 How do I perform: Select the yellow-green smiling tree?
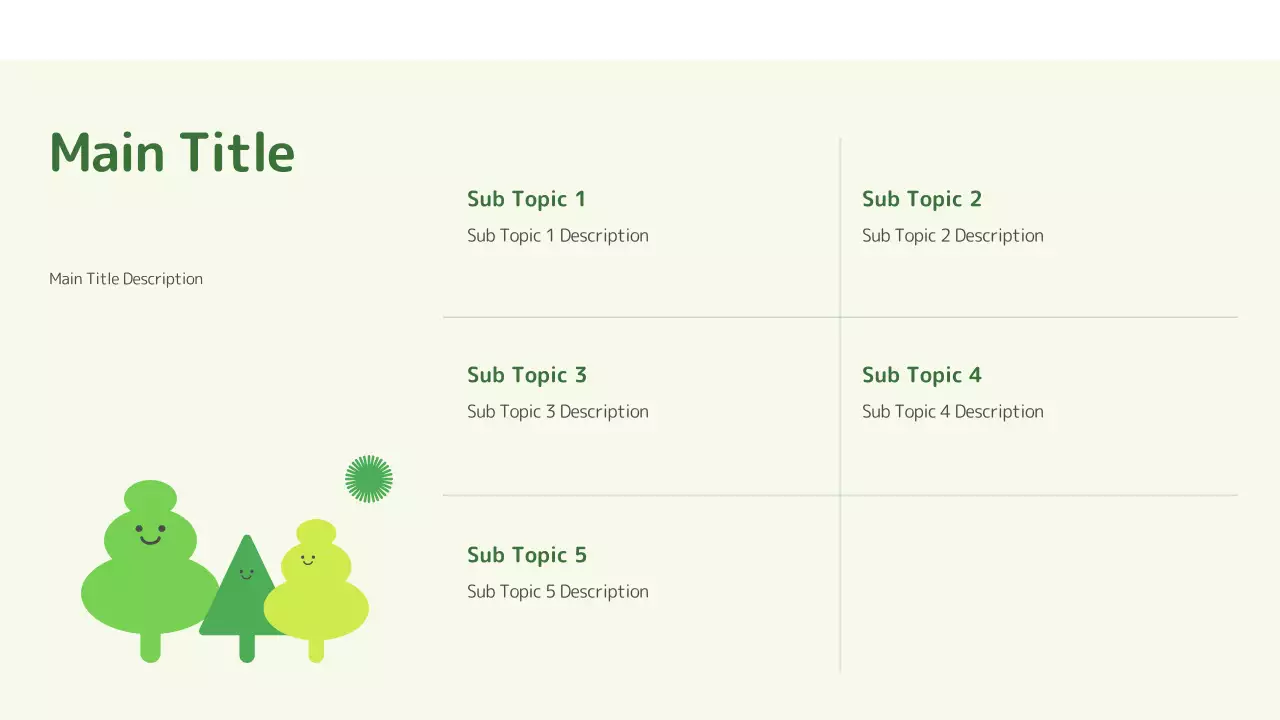(316, 598)
